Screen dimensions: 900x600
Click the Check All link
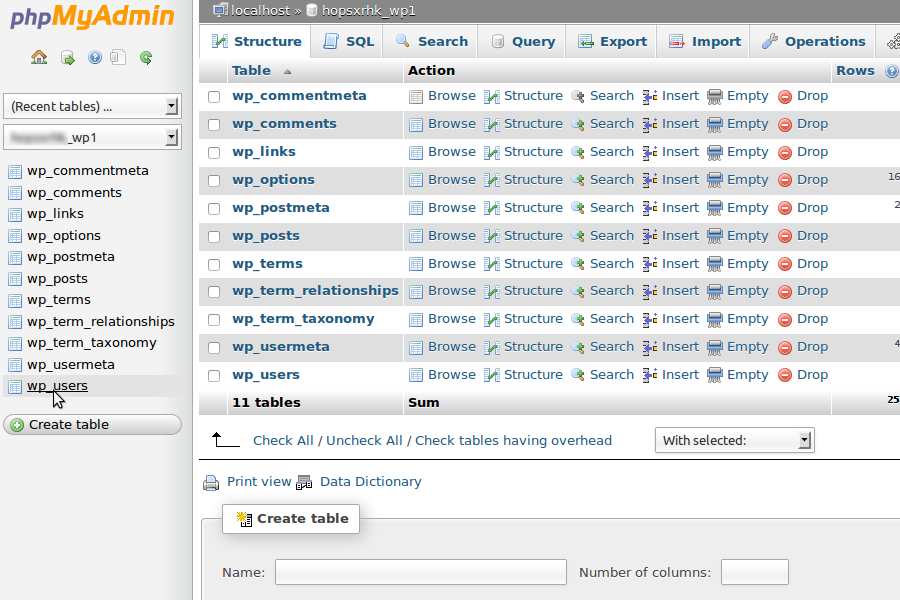coord(283,440)
